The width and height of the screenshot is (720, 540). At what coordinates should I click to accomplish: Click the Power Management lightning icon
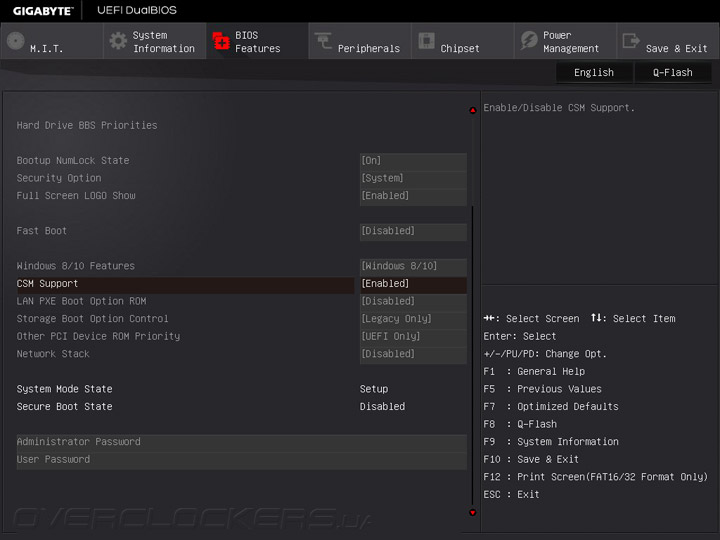pos(529,40)
